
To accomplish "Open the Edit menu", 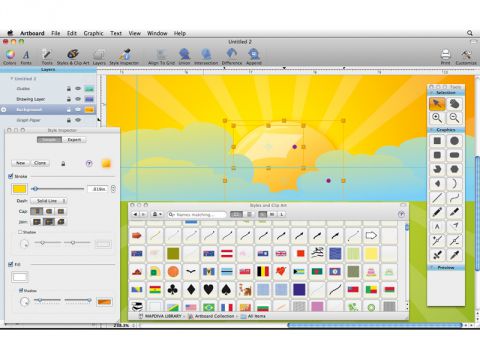I will click(x=72, y=33).
